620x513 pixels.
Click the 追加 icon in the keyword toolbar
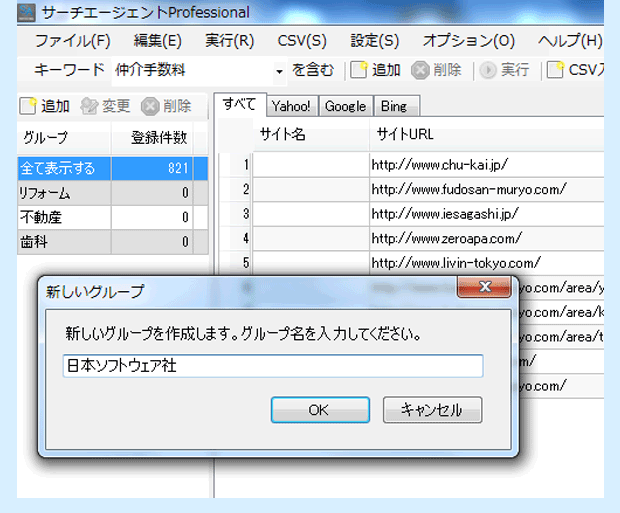(x=359, y=70)
